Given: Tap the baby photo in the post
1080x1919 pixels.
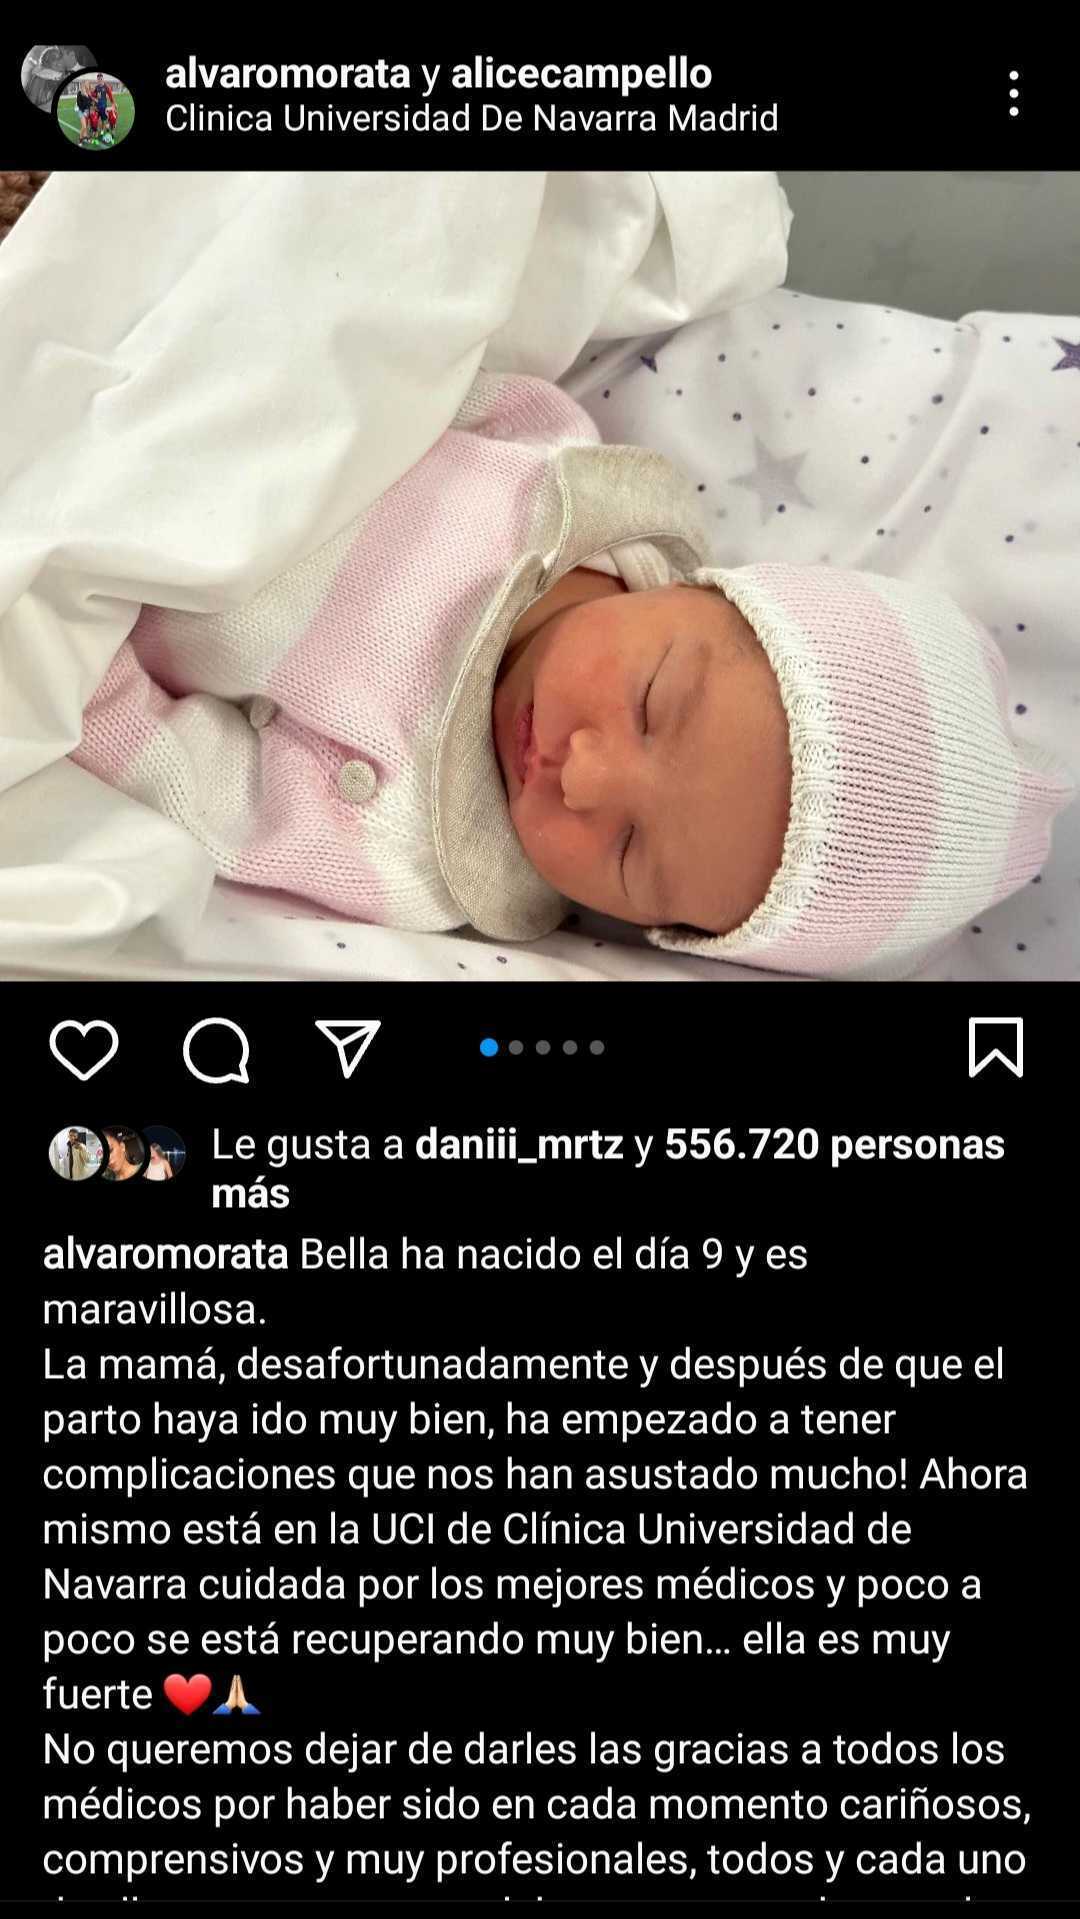Looking at the screenshot, I should click(x=540, y=576).
